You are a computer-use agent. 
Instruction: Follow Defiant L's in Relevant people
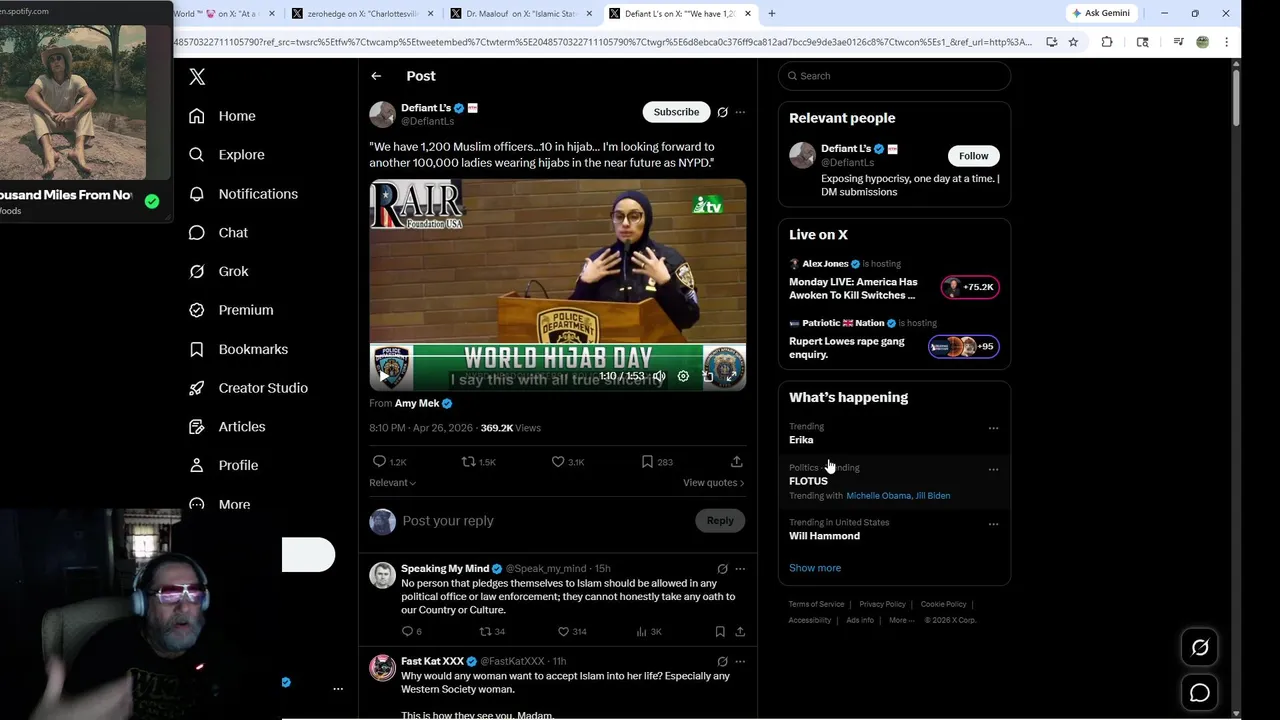pos(973,156)
